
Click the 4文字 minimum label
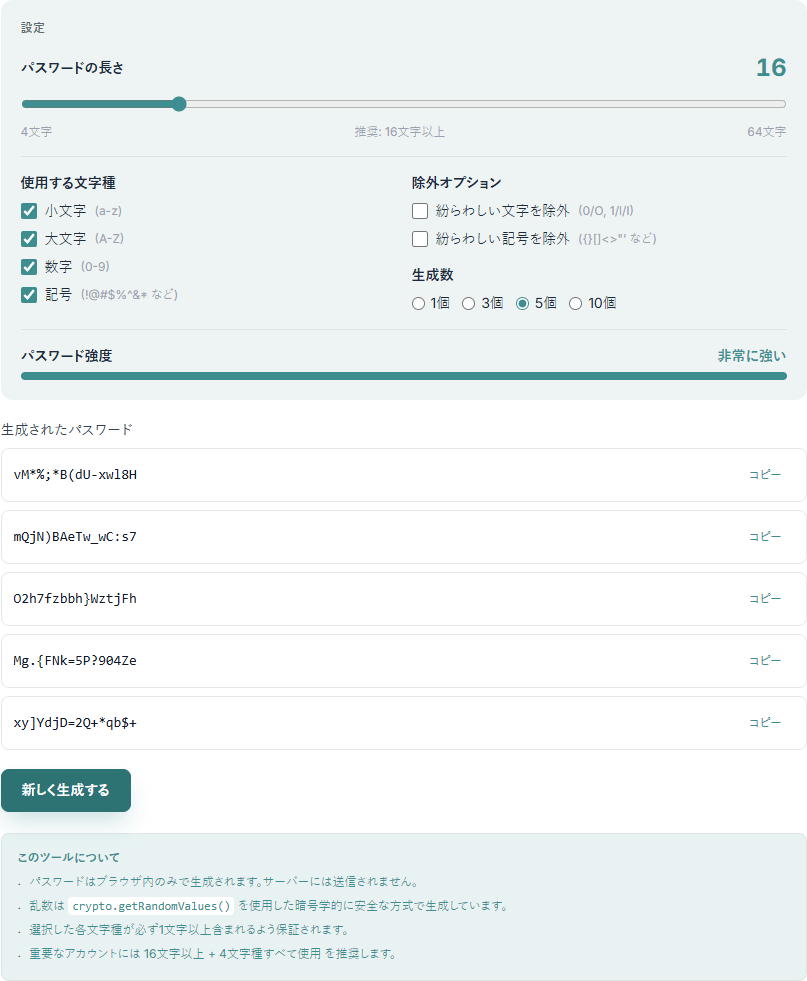(36, 132)
